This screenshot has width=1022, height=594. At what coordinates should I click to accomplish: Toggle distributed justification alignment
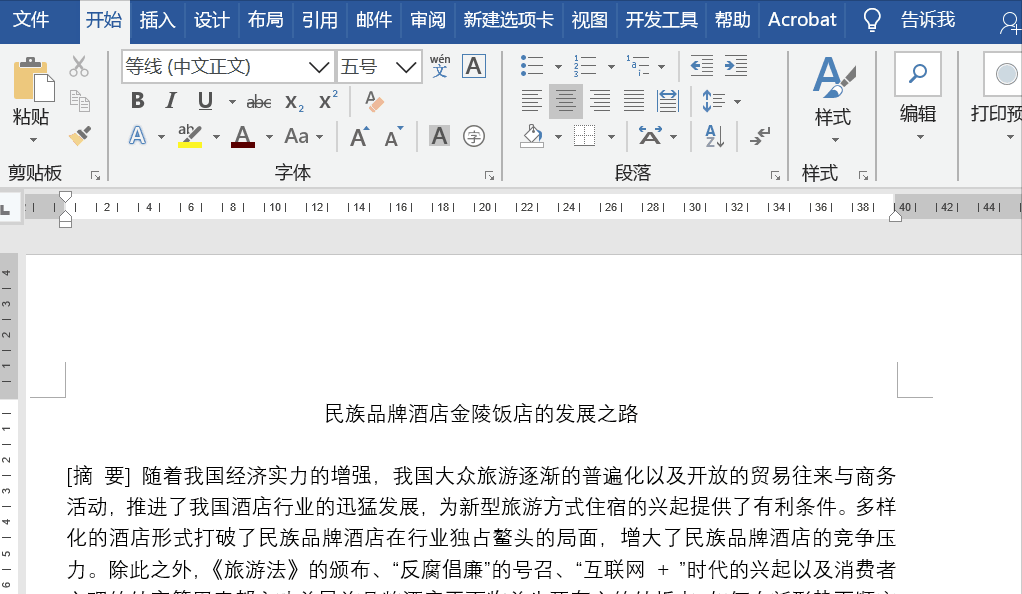click(x=666, y=101)
